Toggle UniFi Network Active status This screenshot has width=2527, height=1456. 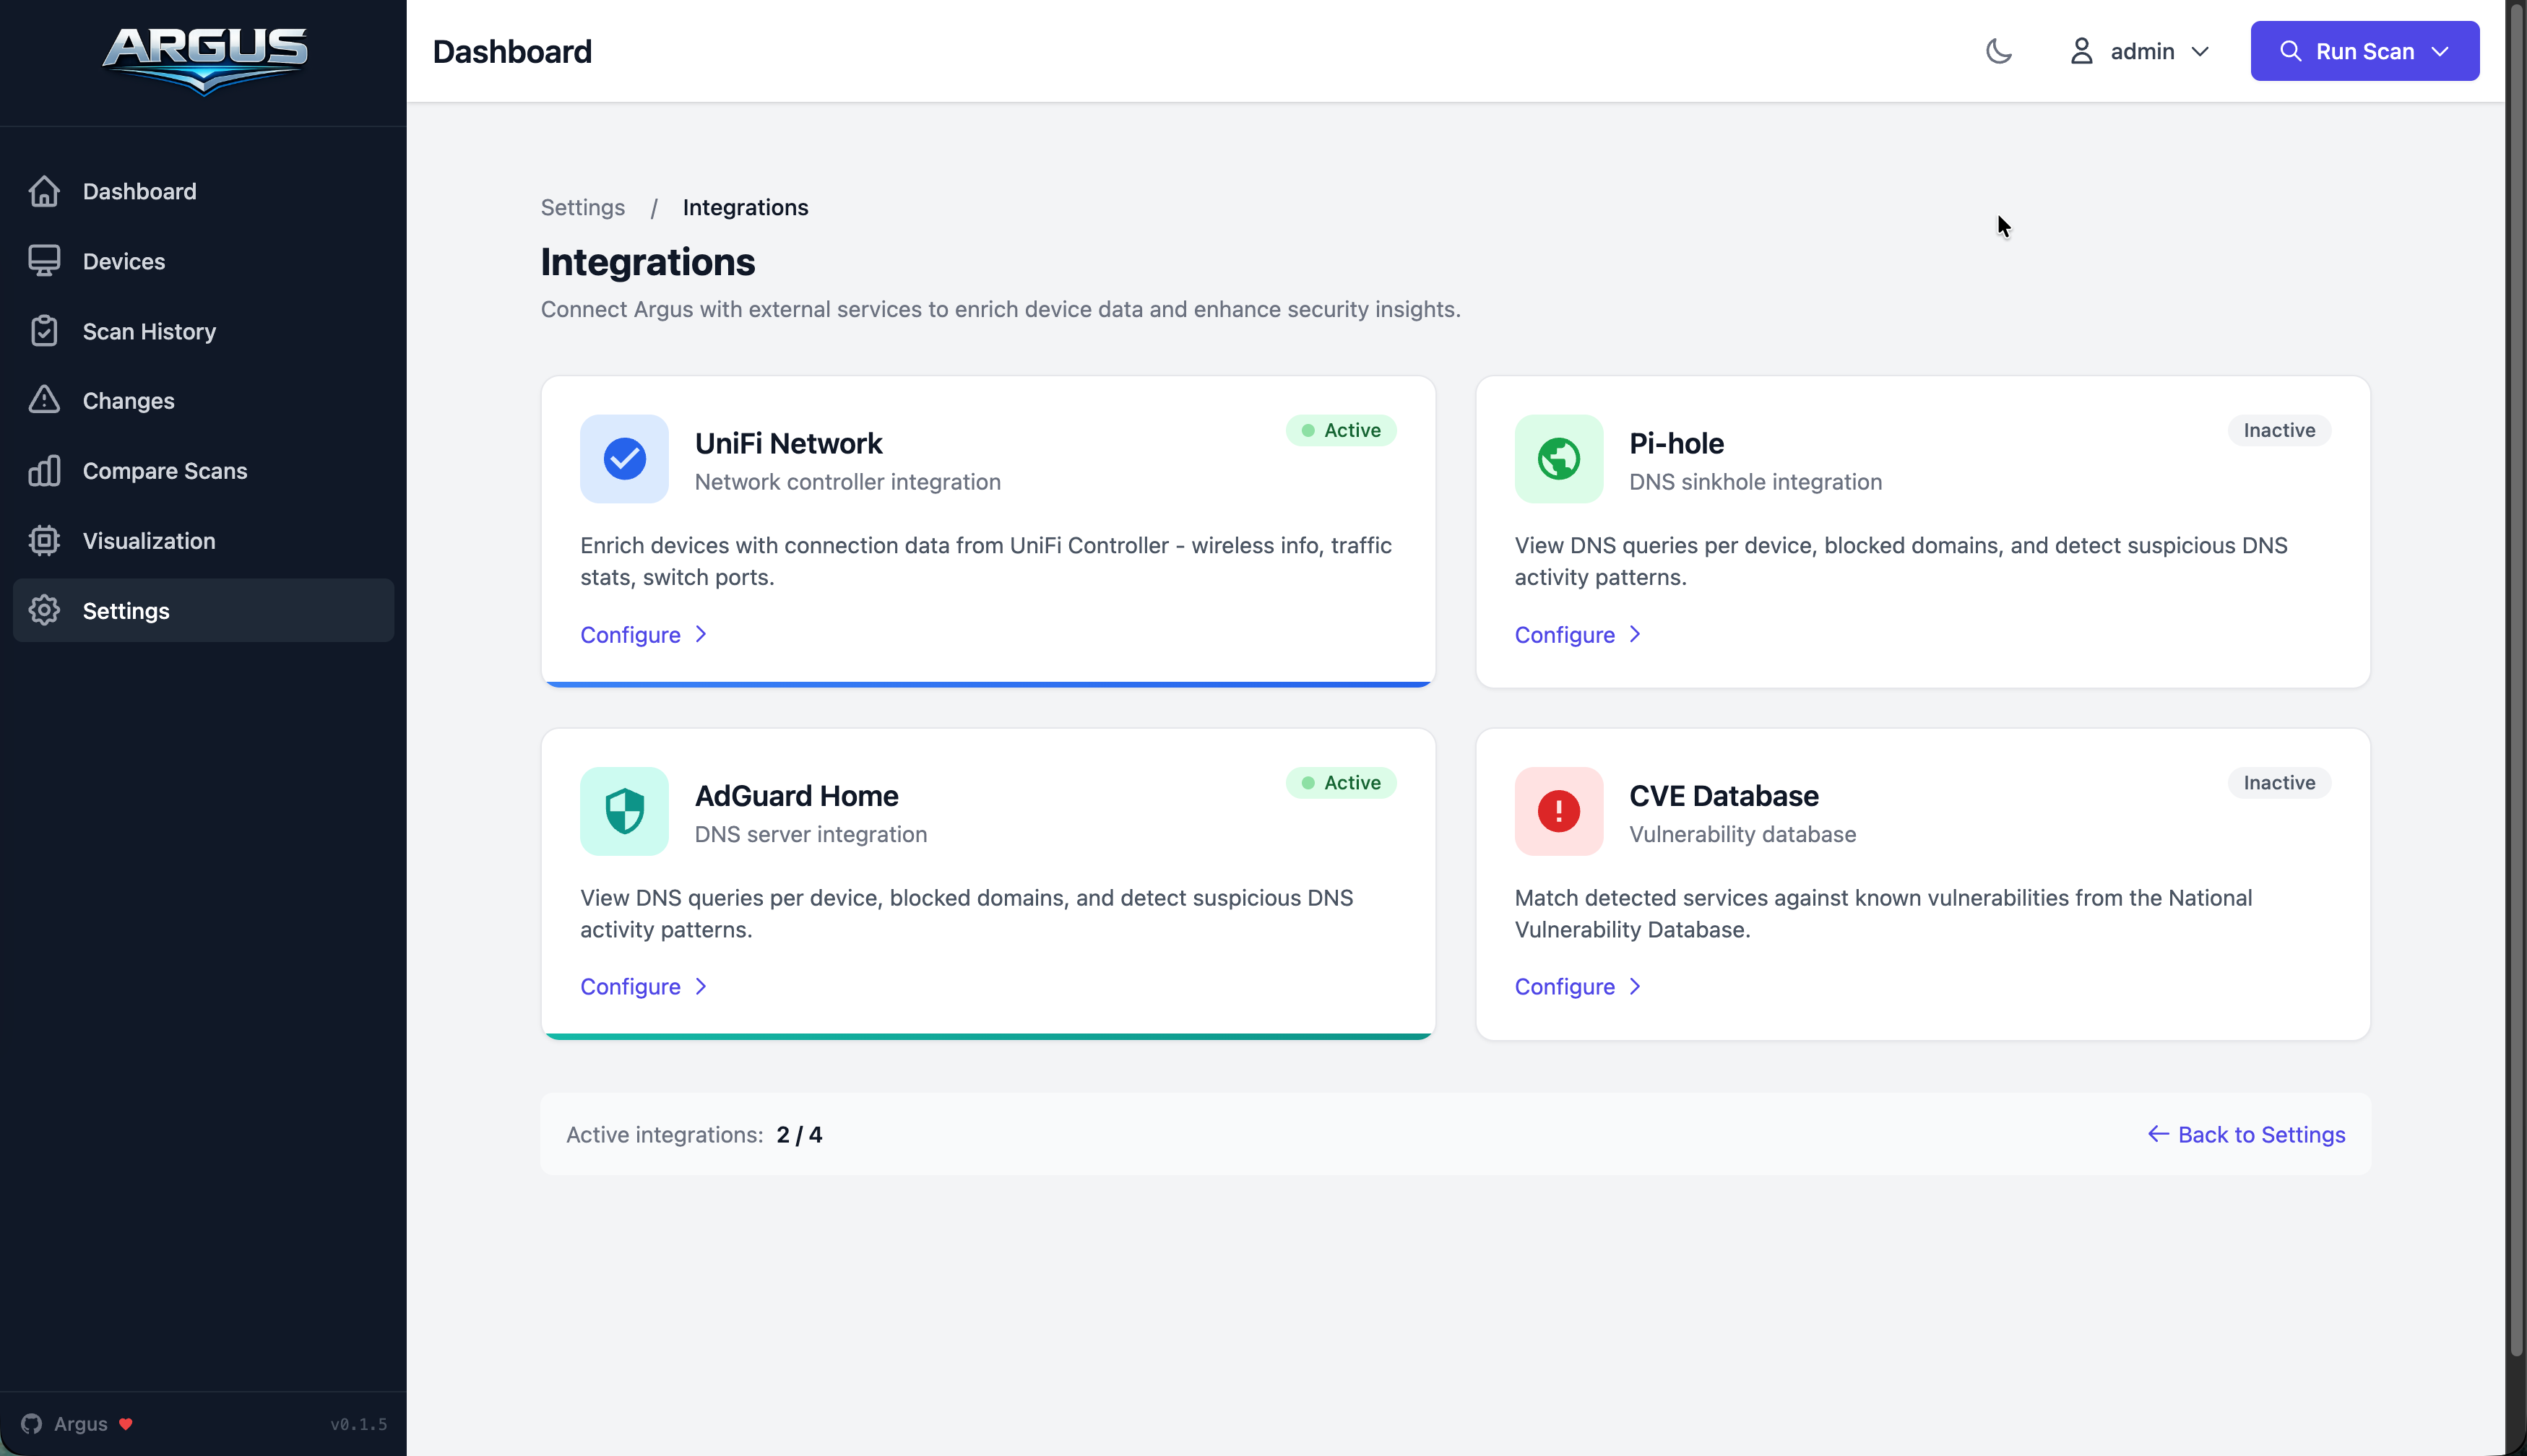(x=1341, y=430)
